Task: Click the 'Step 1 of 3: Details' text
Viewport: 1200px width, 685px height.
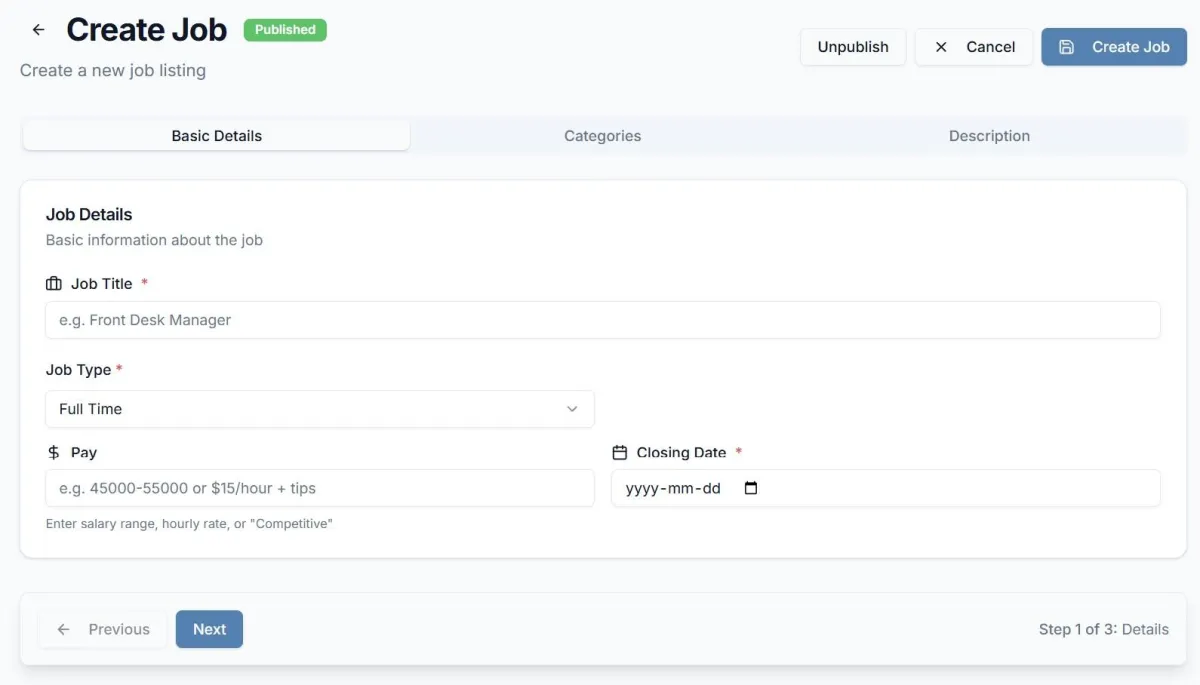Action: pos(1104,629)
